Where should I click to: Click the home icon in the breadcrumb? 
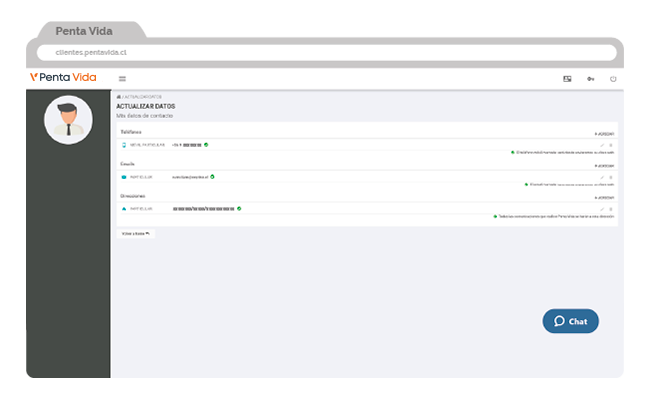[119, 97]
